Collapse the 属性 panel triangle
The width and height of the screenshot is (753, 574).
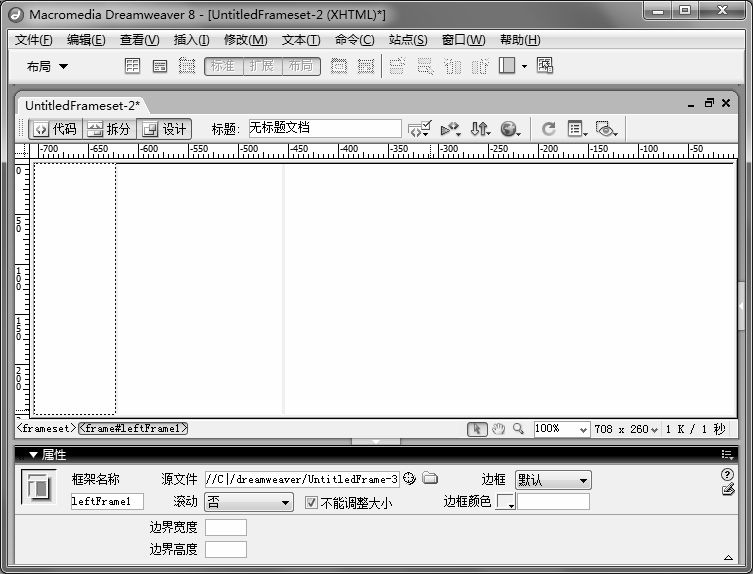tap(33, 454)
